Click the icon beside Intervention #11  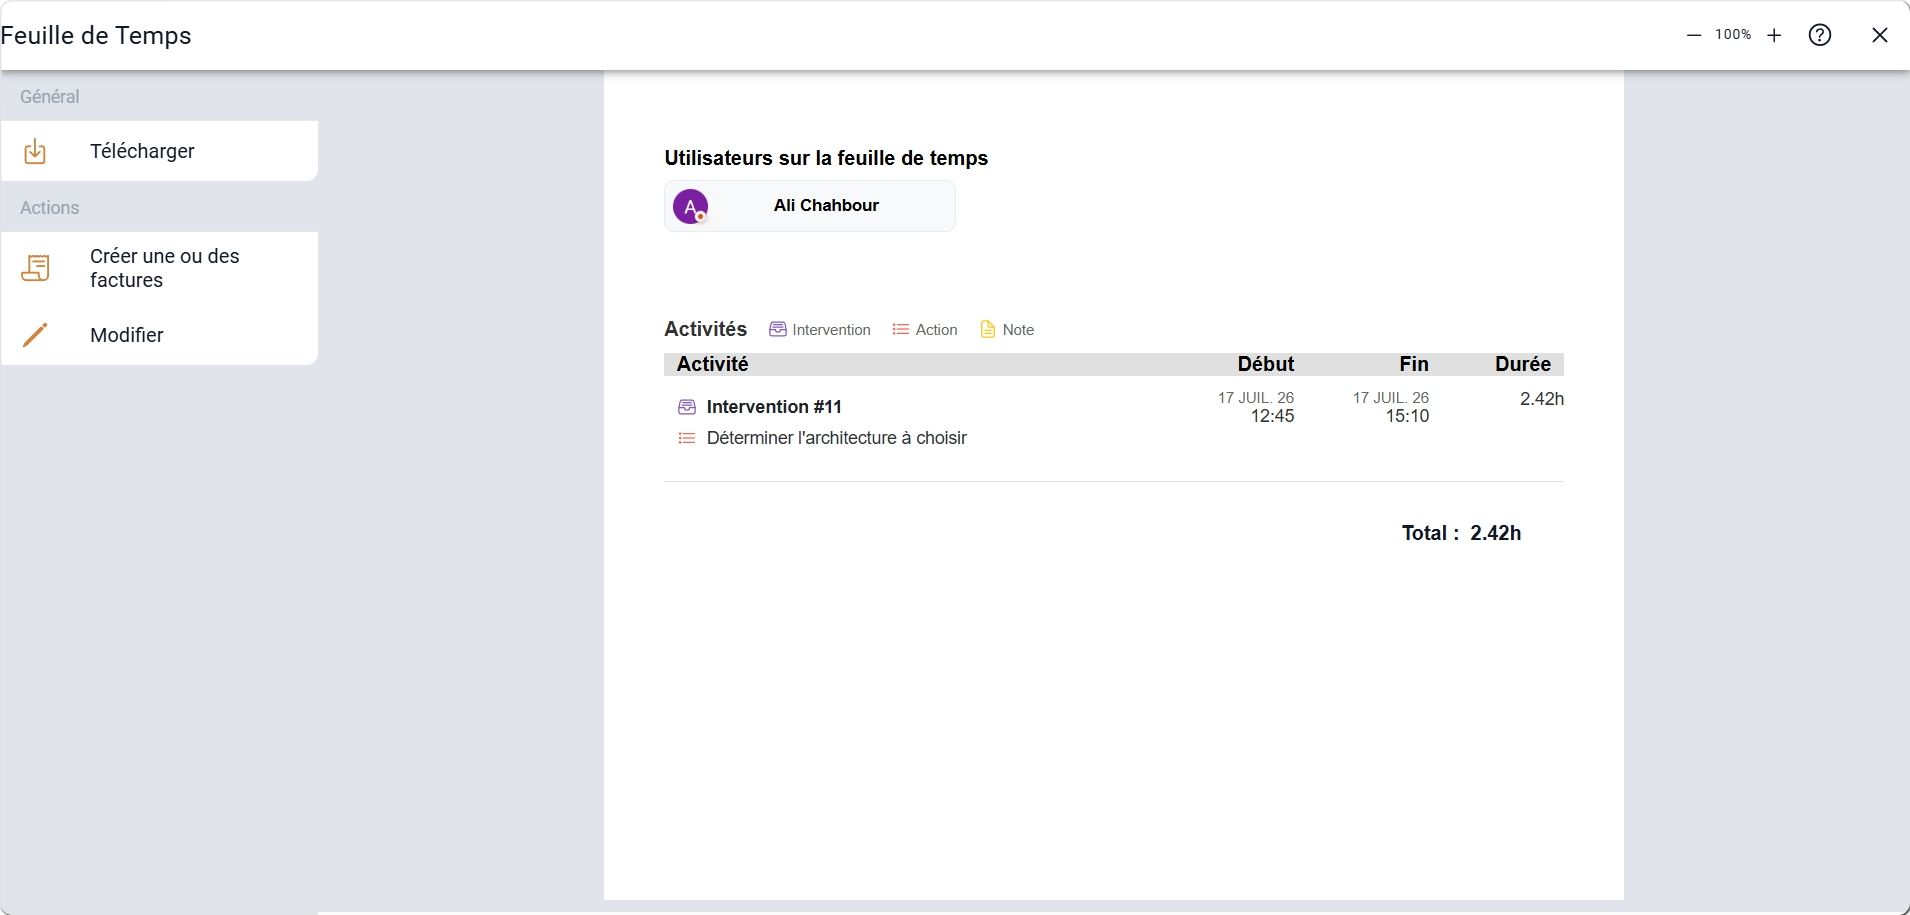tap(687, 407)
